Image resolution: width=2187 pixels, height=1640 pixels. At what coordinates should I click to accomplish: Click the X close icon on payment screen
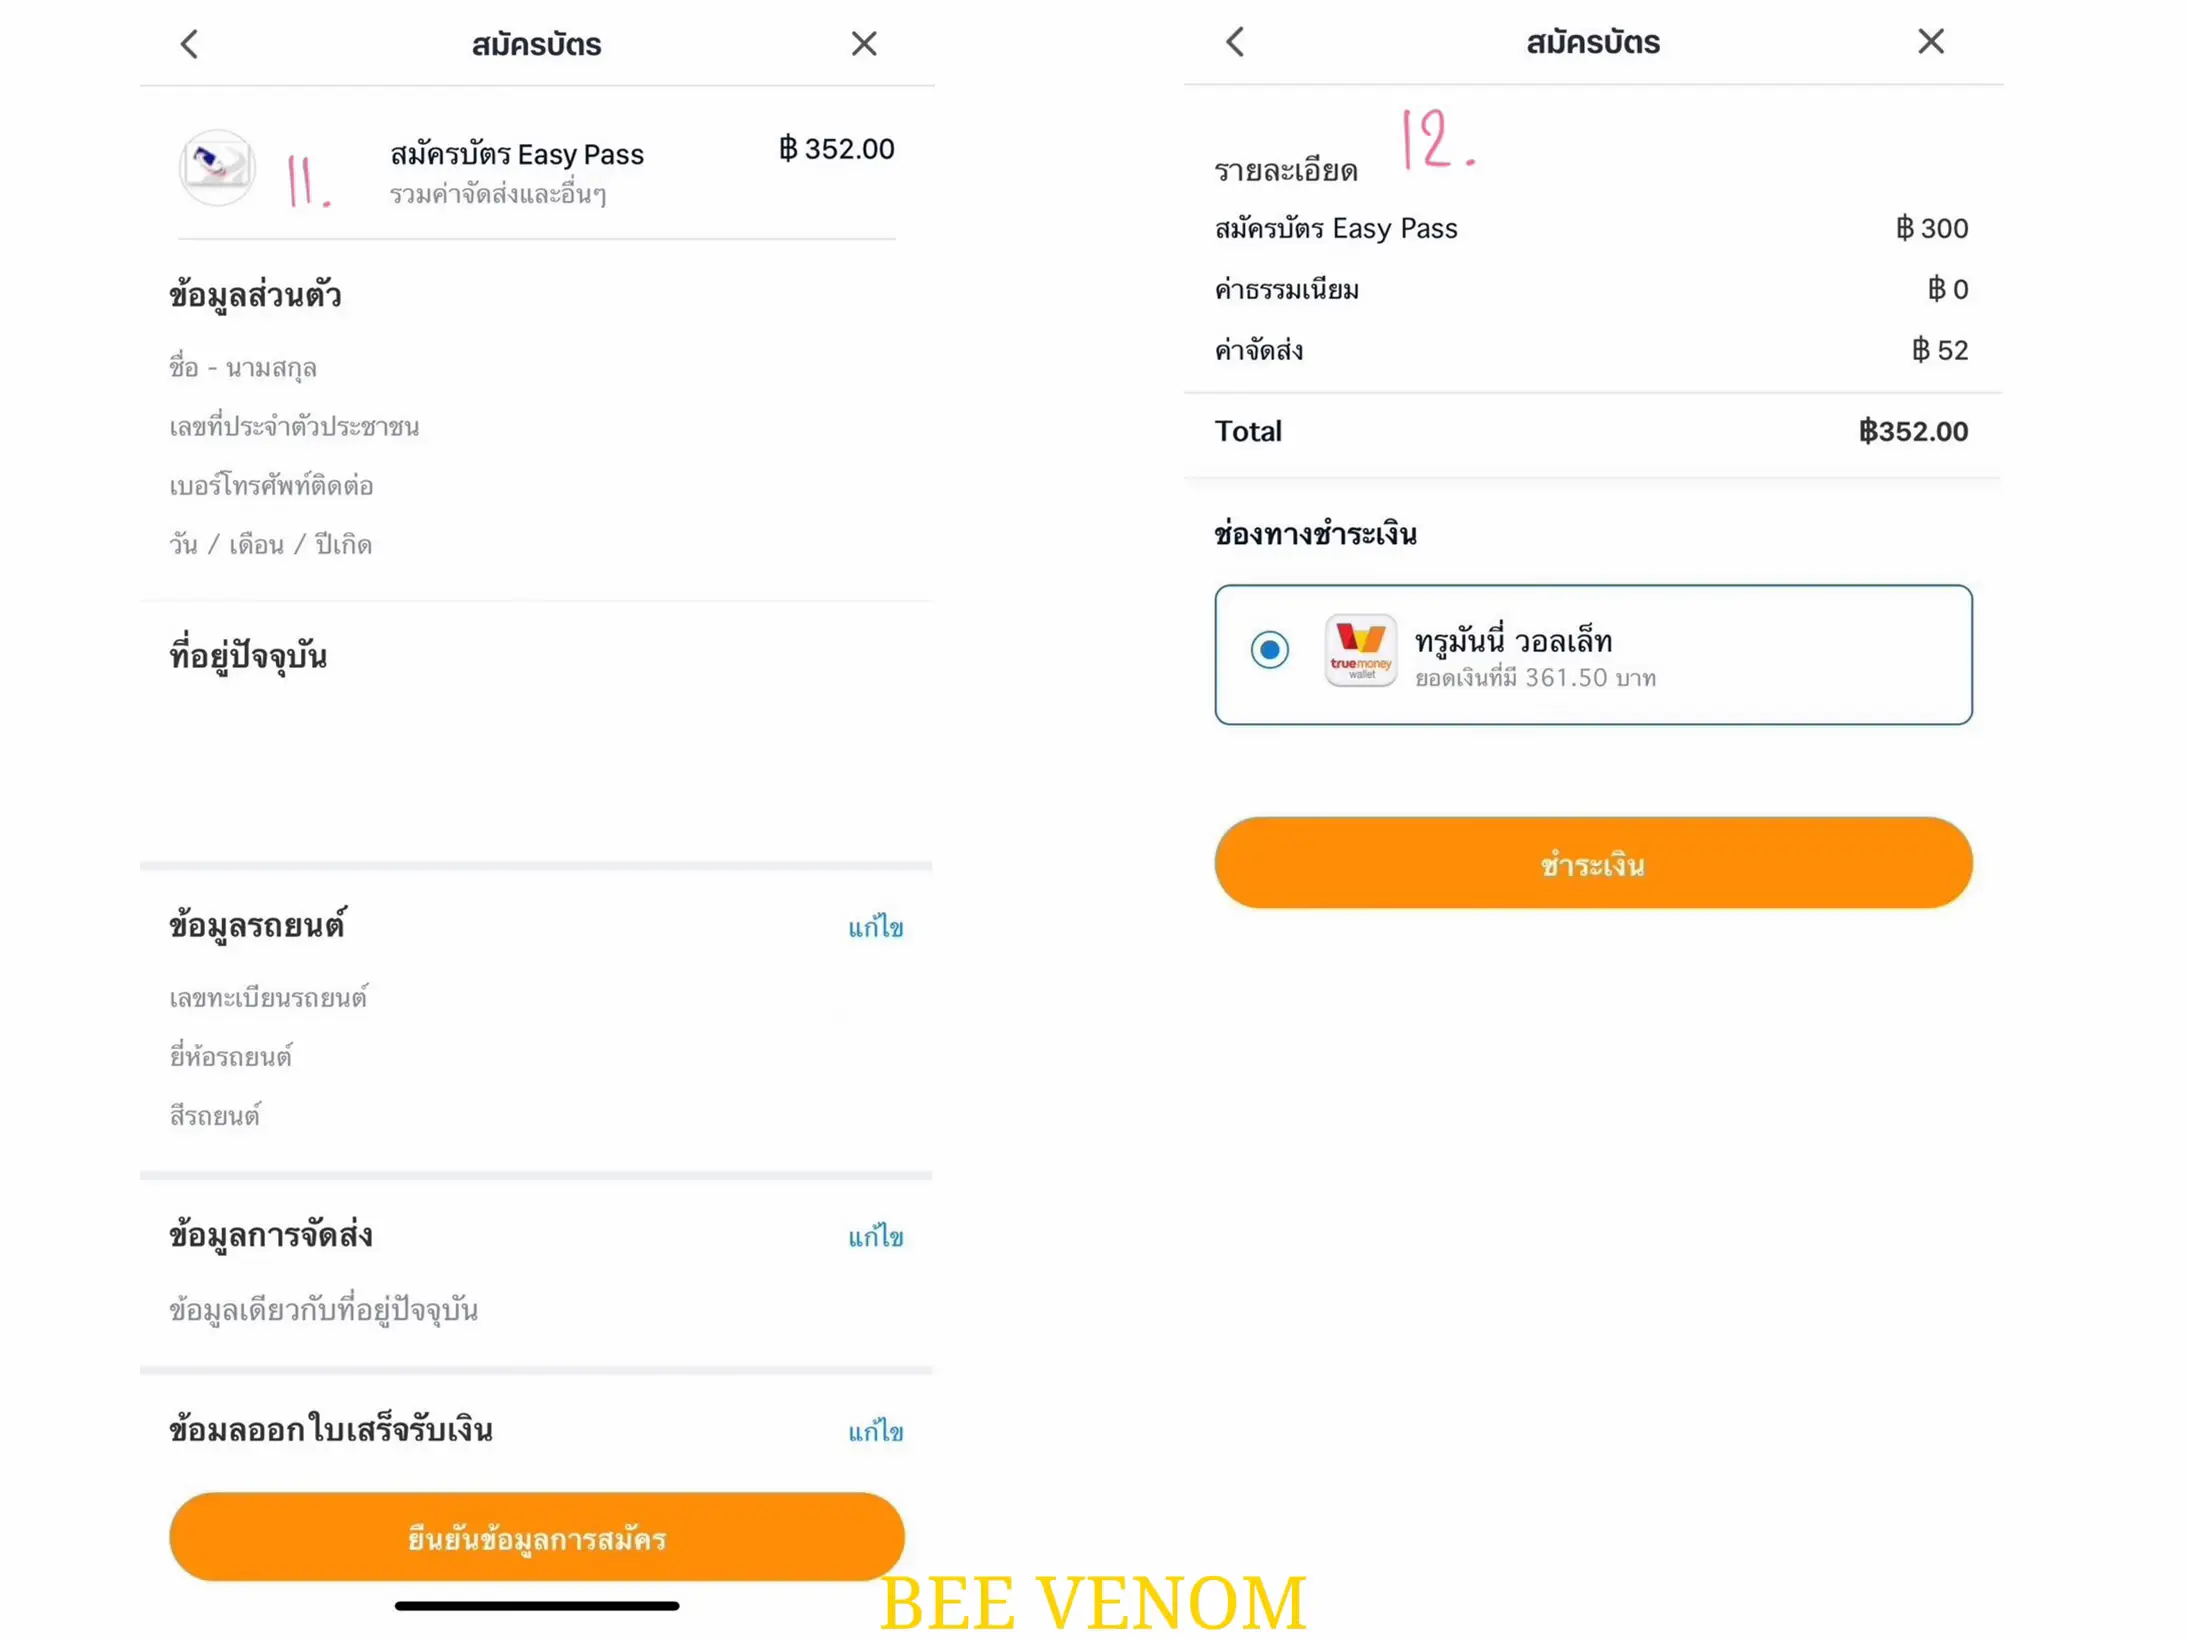[x=1930, y=41]
